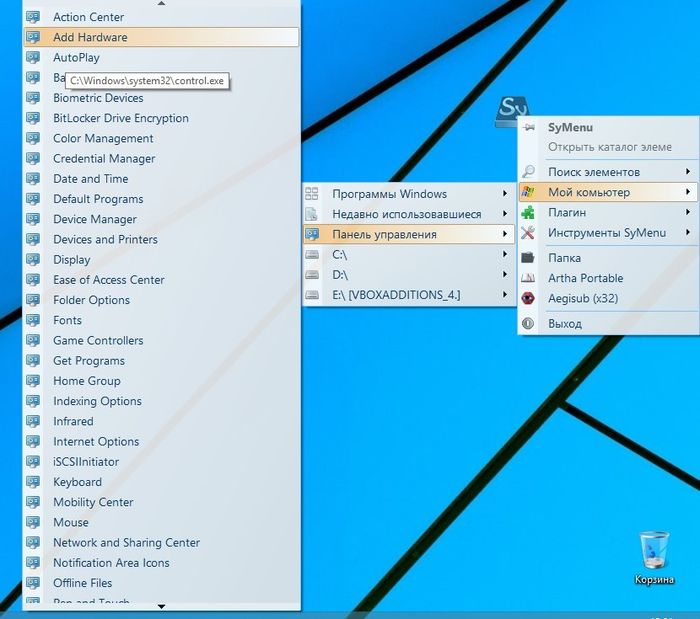
Task: Expand the D:\ drive submenu arrow
Action: click(505, 275)
